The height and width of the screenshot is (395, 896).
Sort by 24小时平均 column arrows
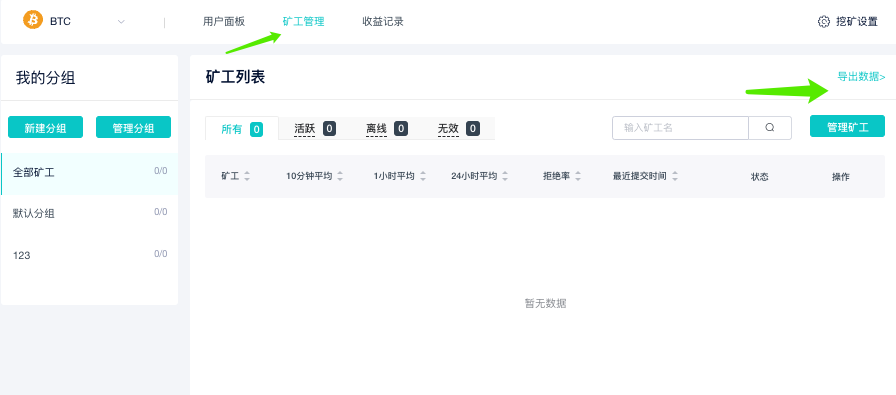point(505,177)
